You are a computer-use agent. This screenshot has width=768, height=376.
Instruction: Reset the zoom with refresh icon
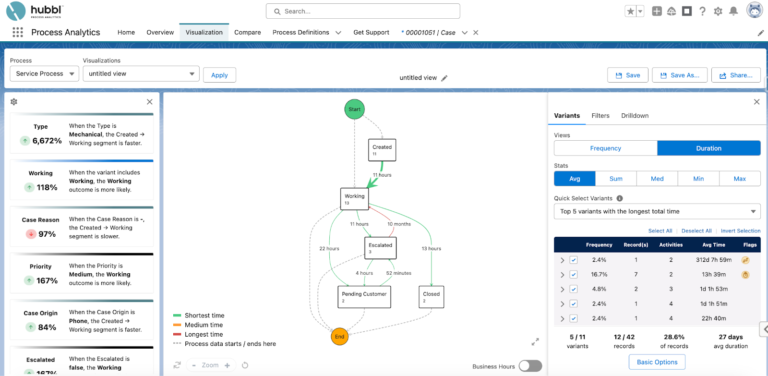click(x=245, y=365)
